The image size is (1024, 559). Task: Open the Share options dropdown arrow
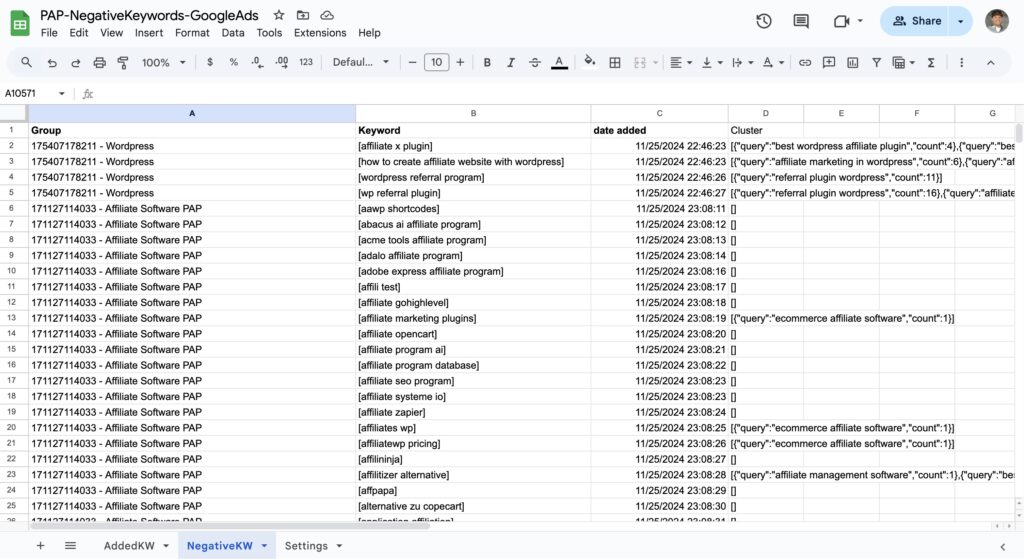961,21
